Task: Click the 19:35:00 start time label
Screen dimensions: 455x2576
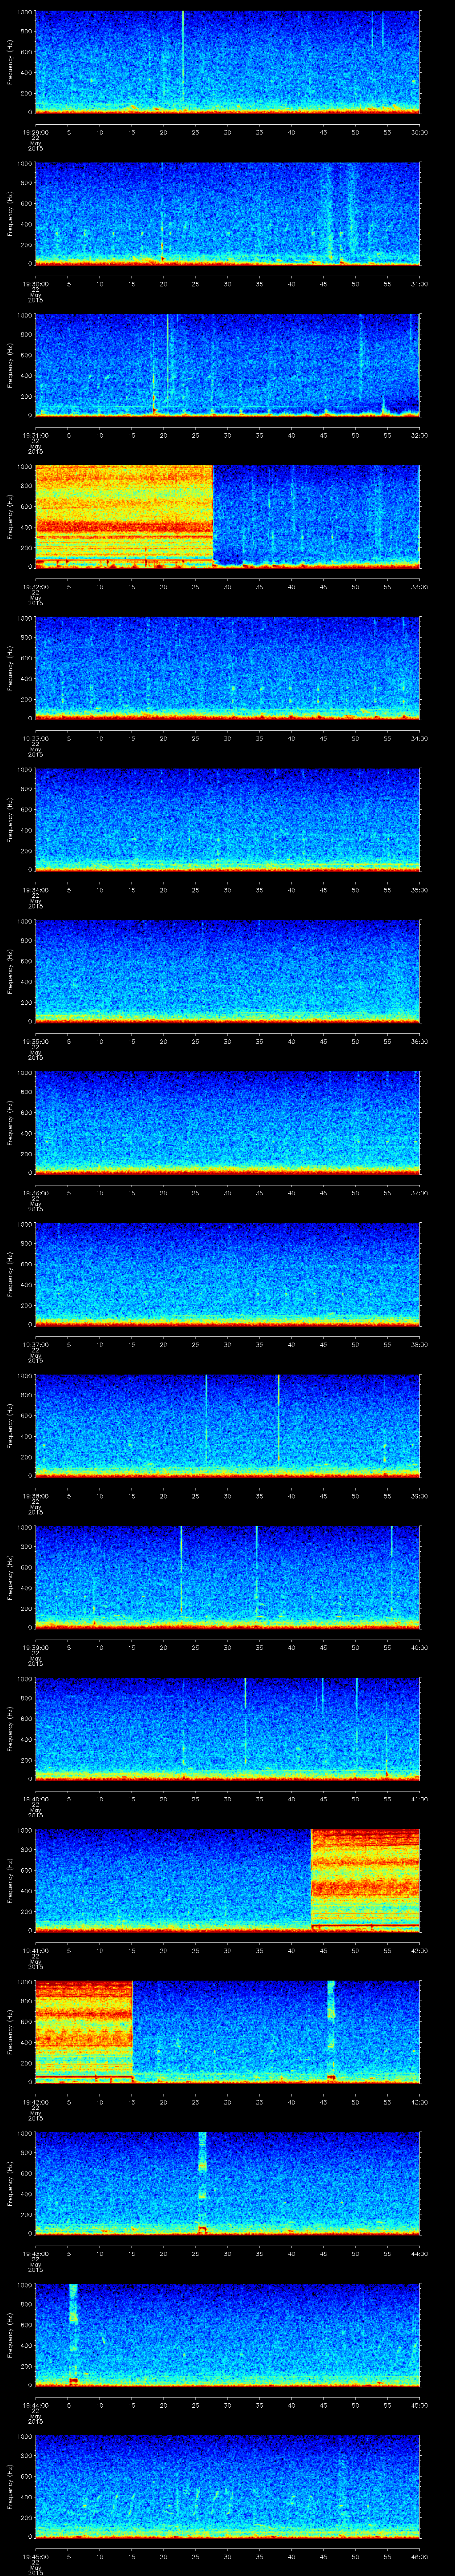Action: tap(35, 1041)
